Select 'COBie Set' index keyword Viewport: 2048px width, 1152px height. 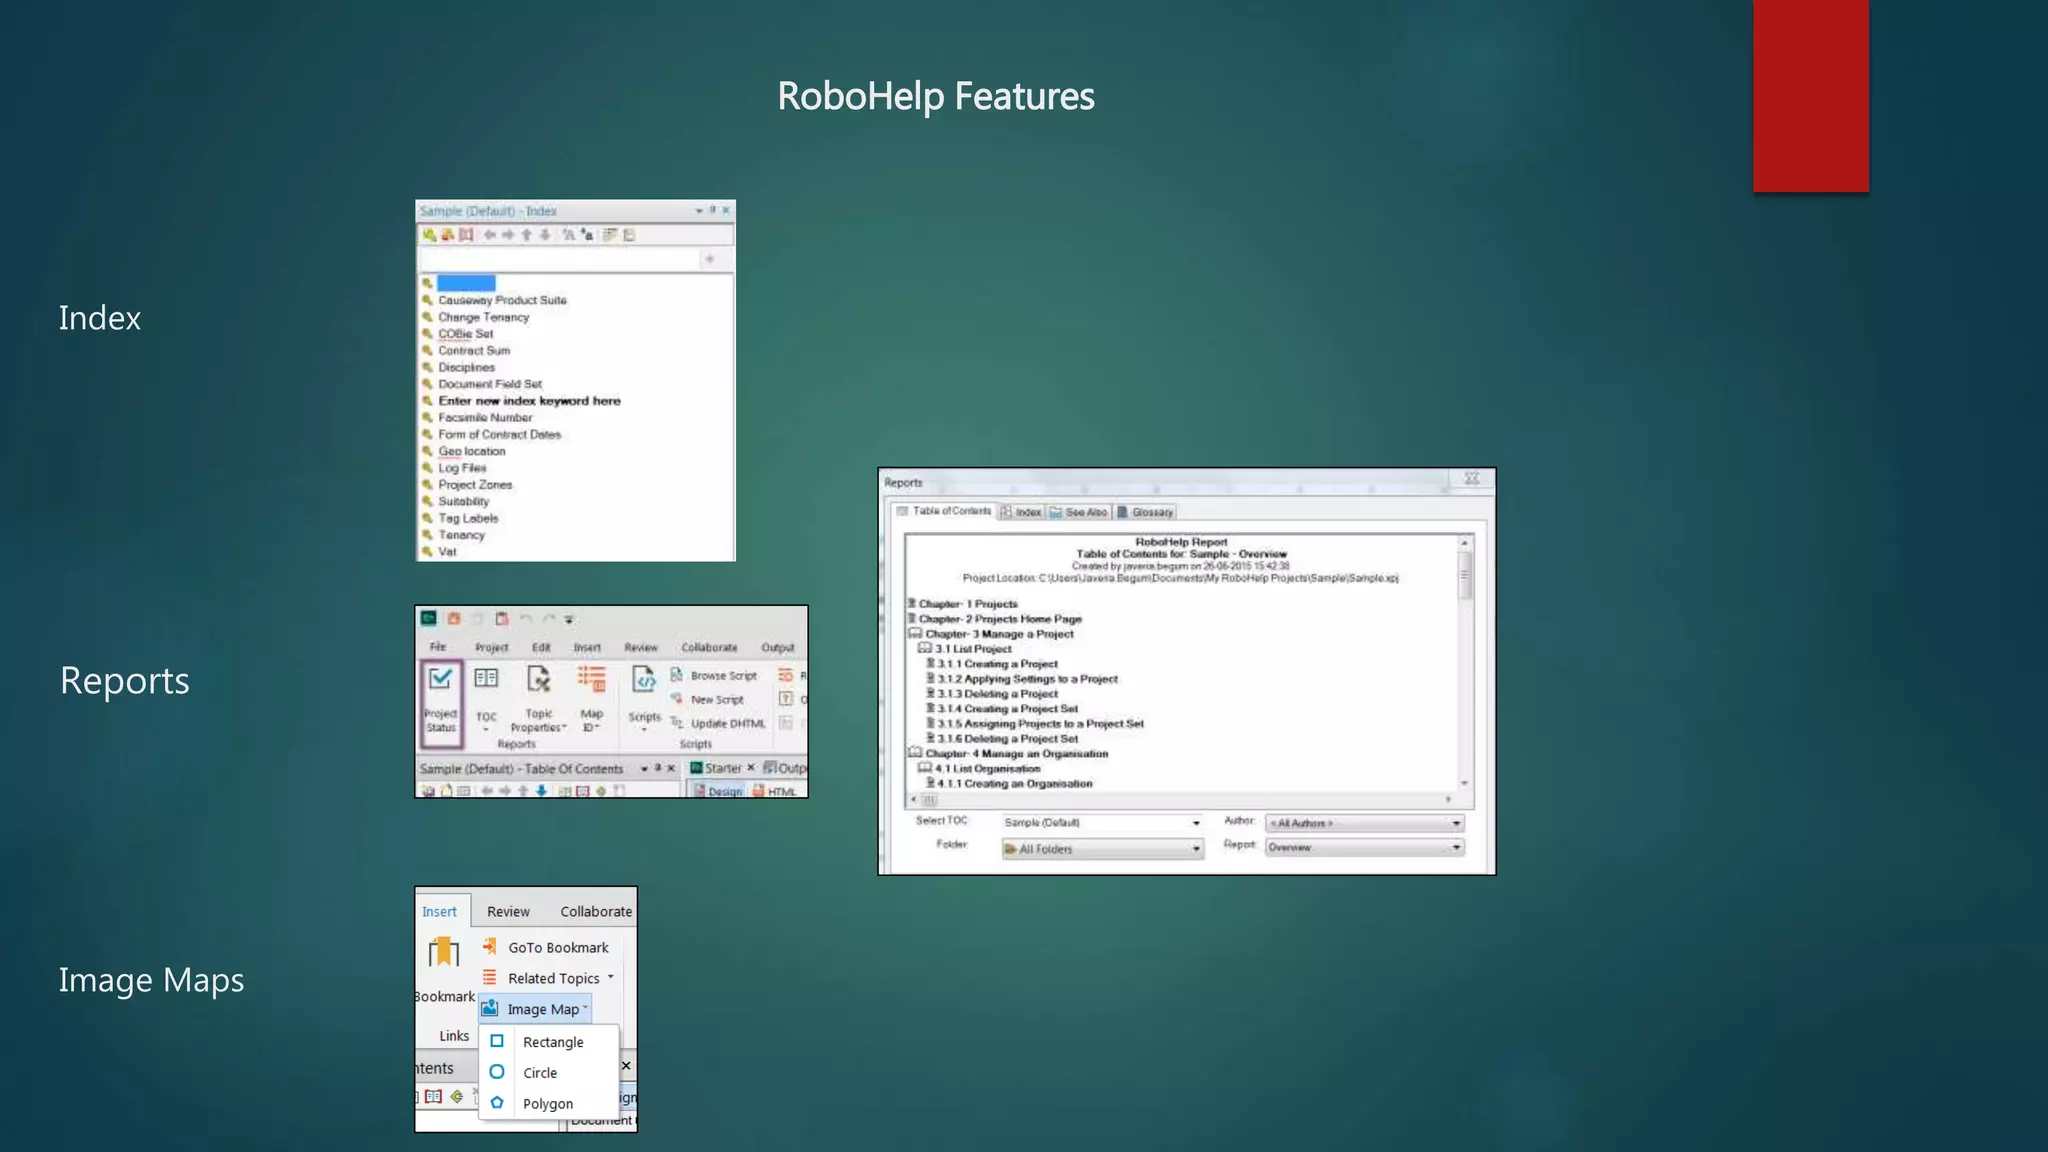pos(465,334)
